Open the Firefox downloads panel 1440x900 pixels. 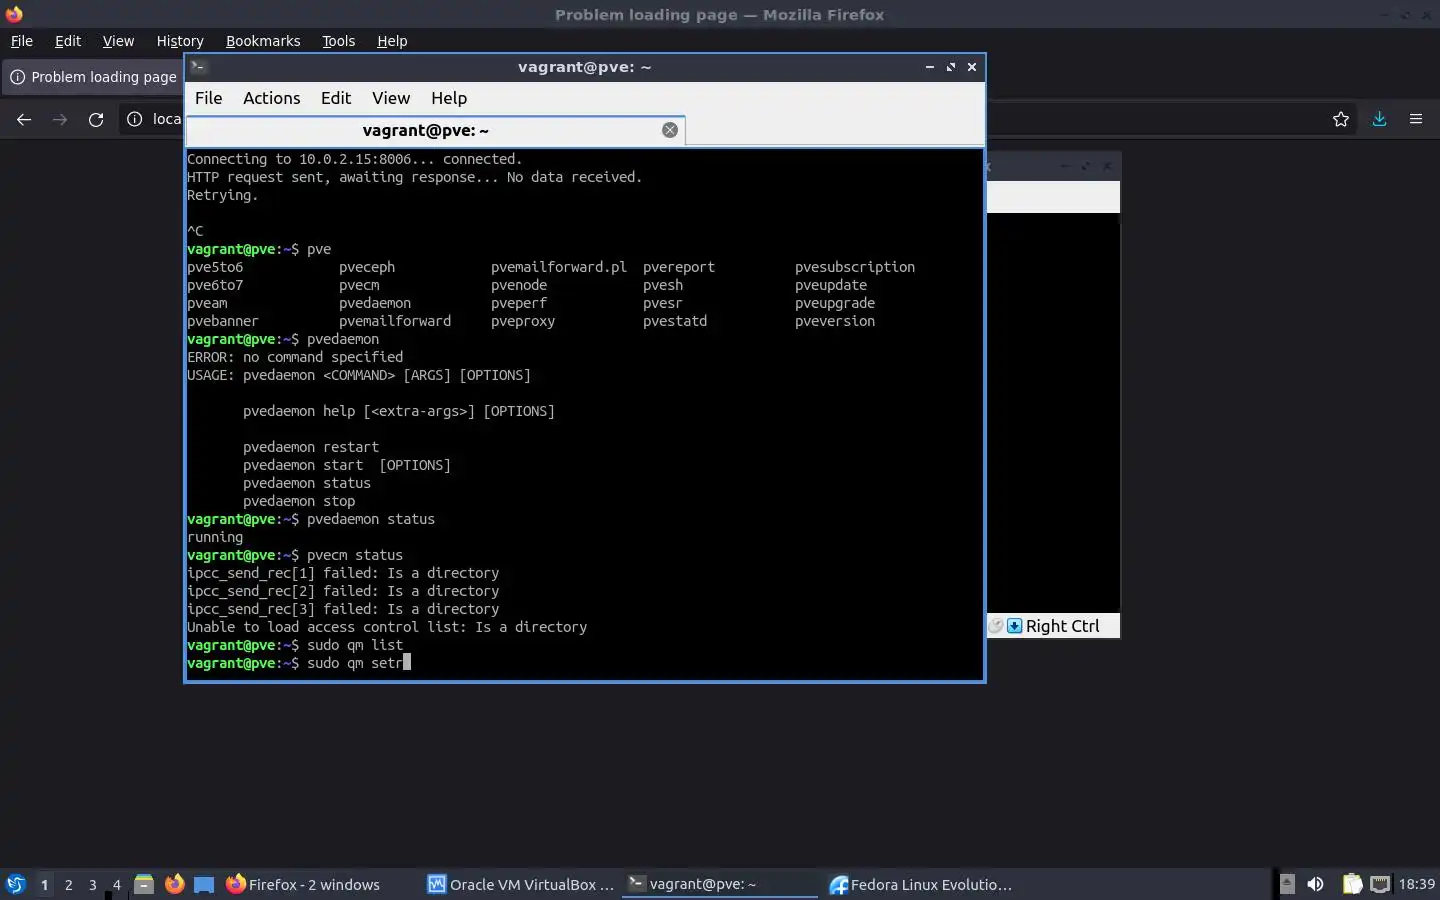pos(1379,119)
